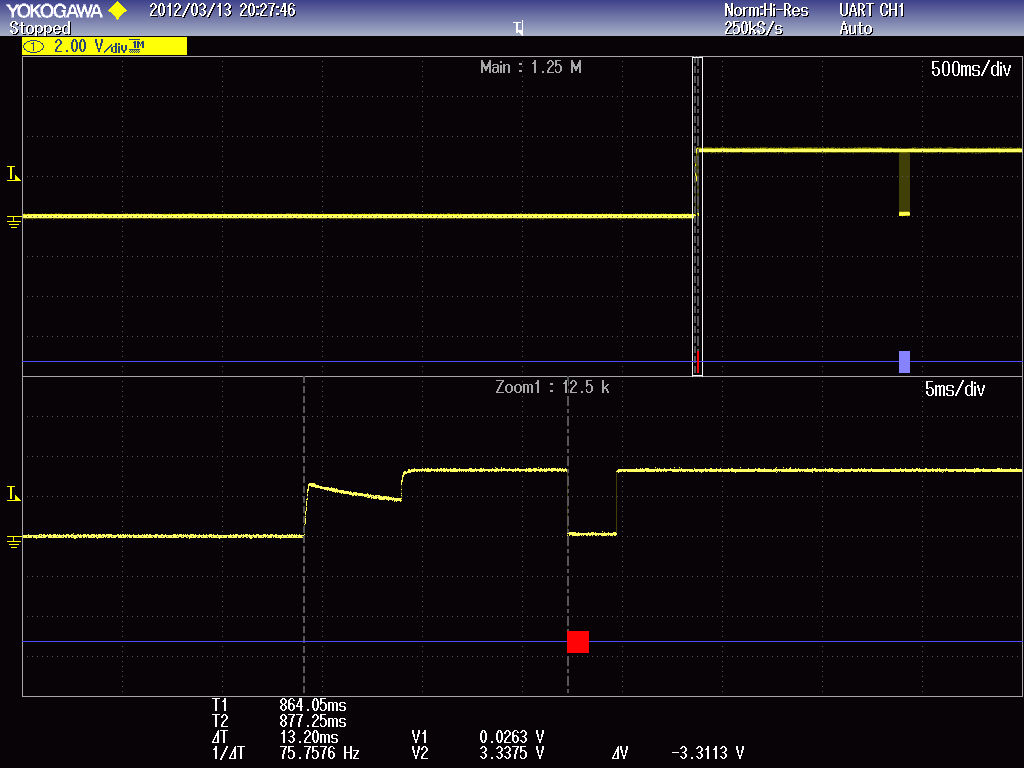This screenshot has height=768, width=1024.
Task: Click the ΔV value -3.3113 V
Action: [x=707, y=753]
